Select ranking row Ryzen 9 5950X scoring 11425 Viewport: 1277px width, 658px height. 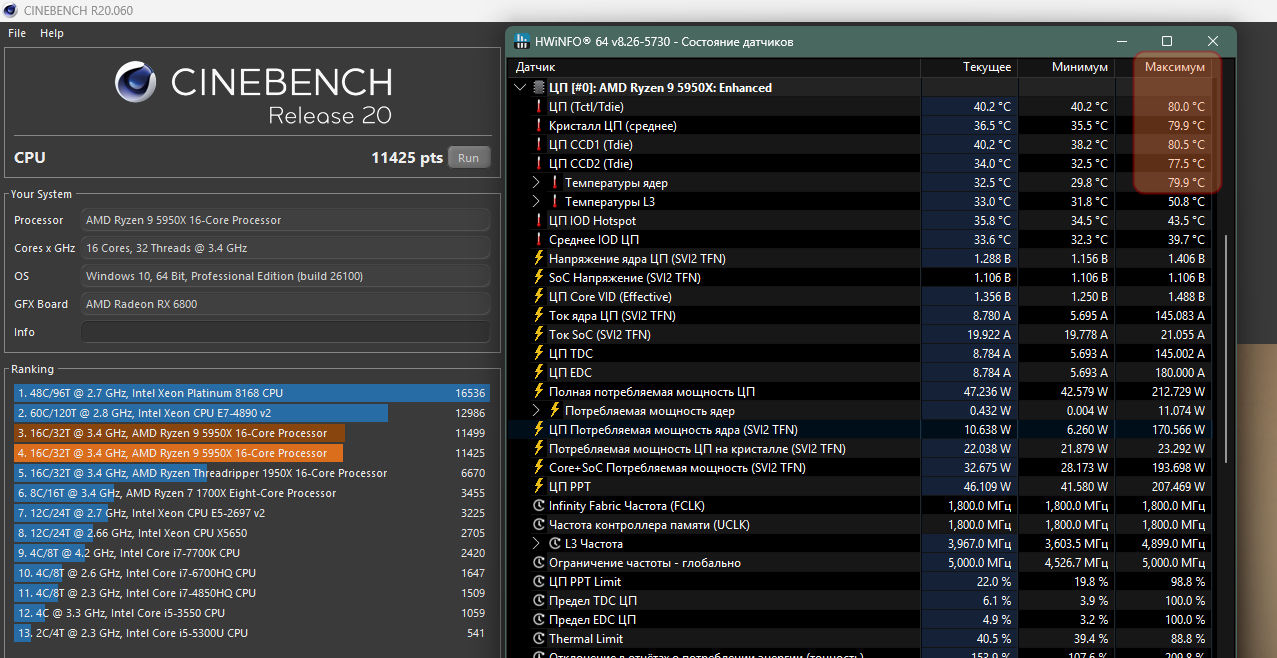point(250,453)
